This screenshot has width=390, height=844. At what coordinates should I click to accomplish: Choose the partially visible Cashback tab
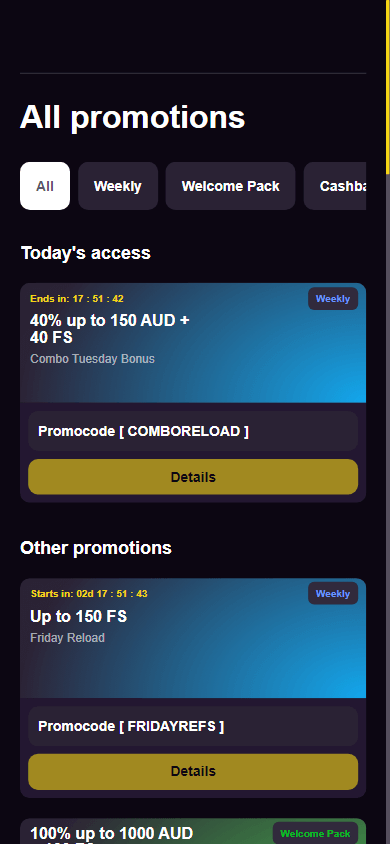[335, 186]
